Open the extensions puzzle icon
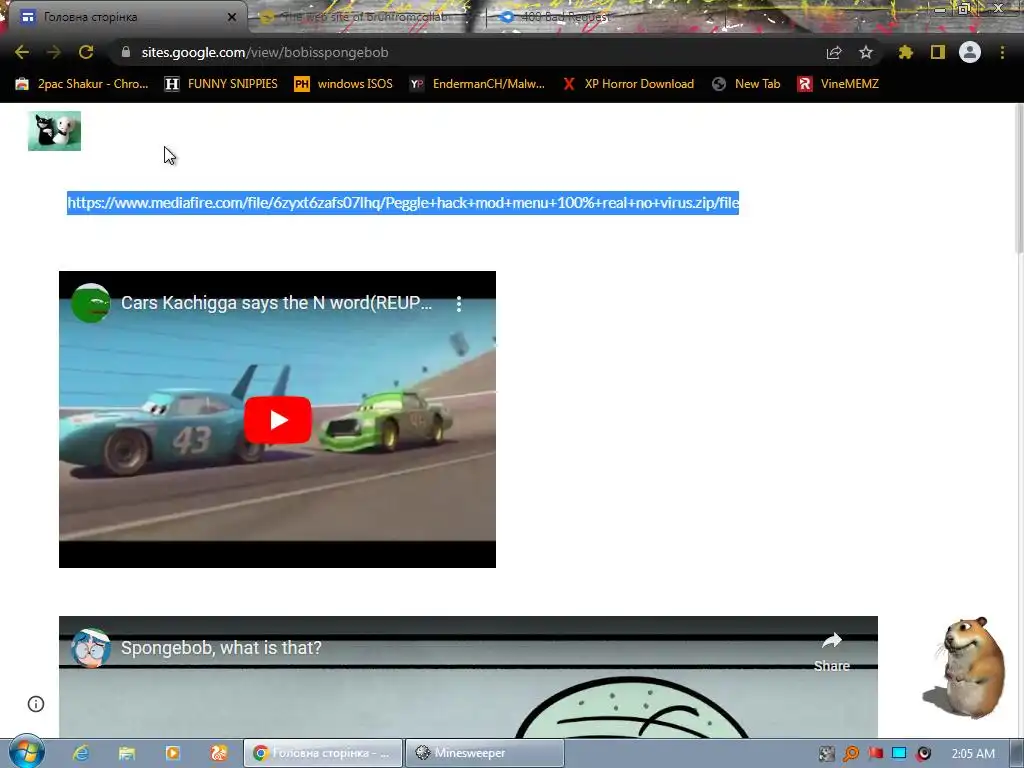Screen dimensions: 1024x768 (x=905, y=52)
